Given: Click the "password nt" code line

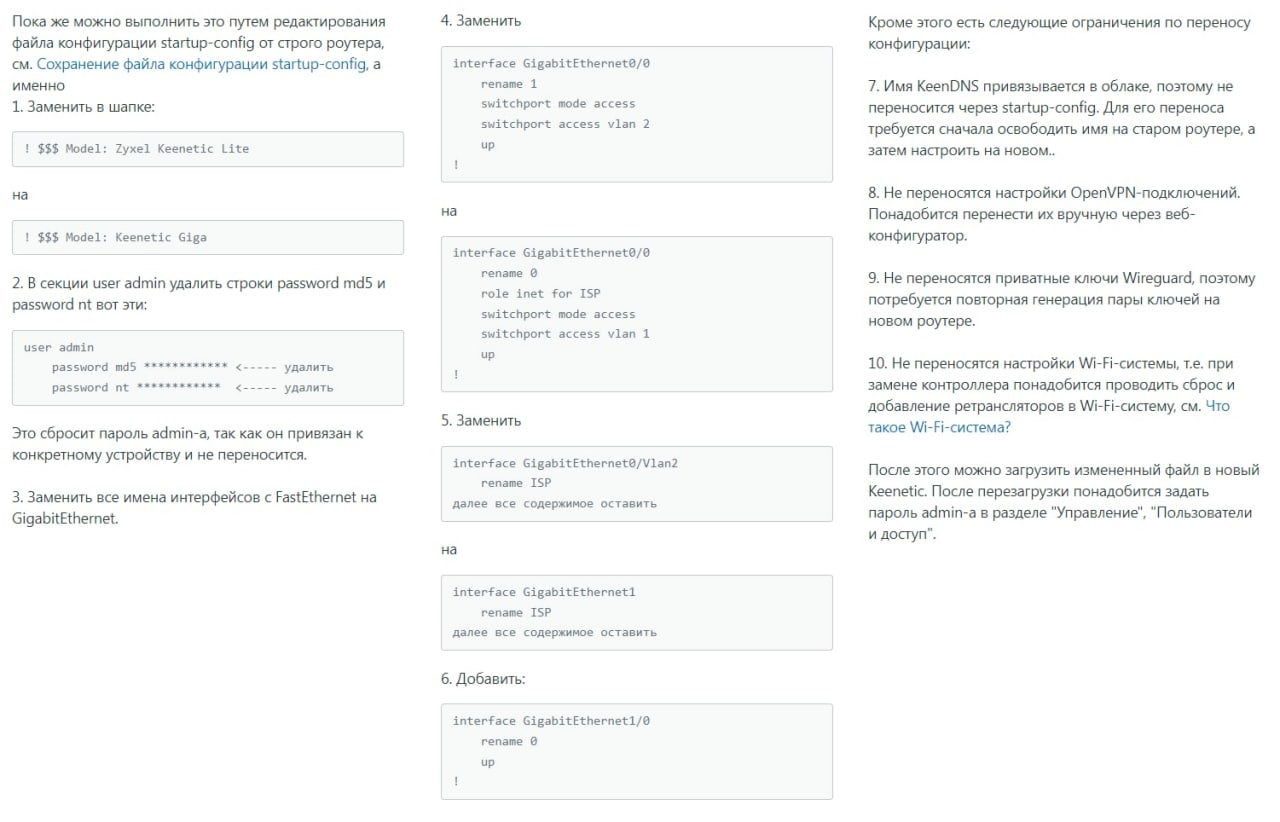Looking at the screenshot, I should (x=135, y=388).
